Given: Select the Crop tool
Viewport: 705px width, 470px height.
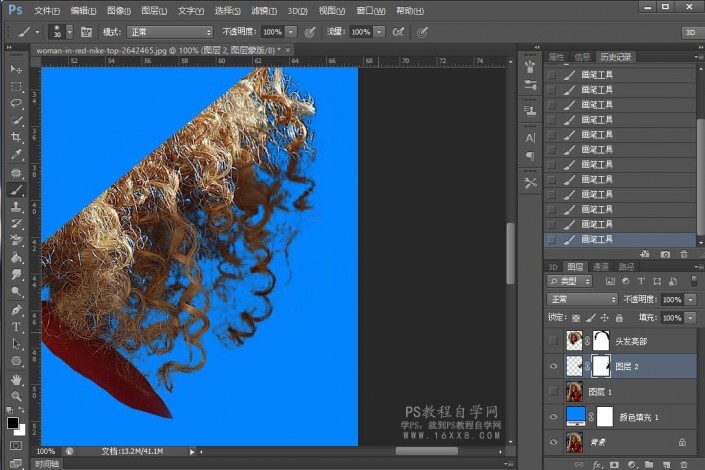Looking at the screenshot, I should 16,137.
